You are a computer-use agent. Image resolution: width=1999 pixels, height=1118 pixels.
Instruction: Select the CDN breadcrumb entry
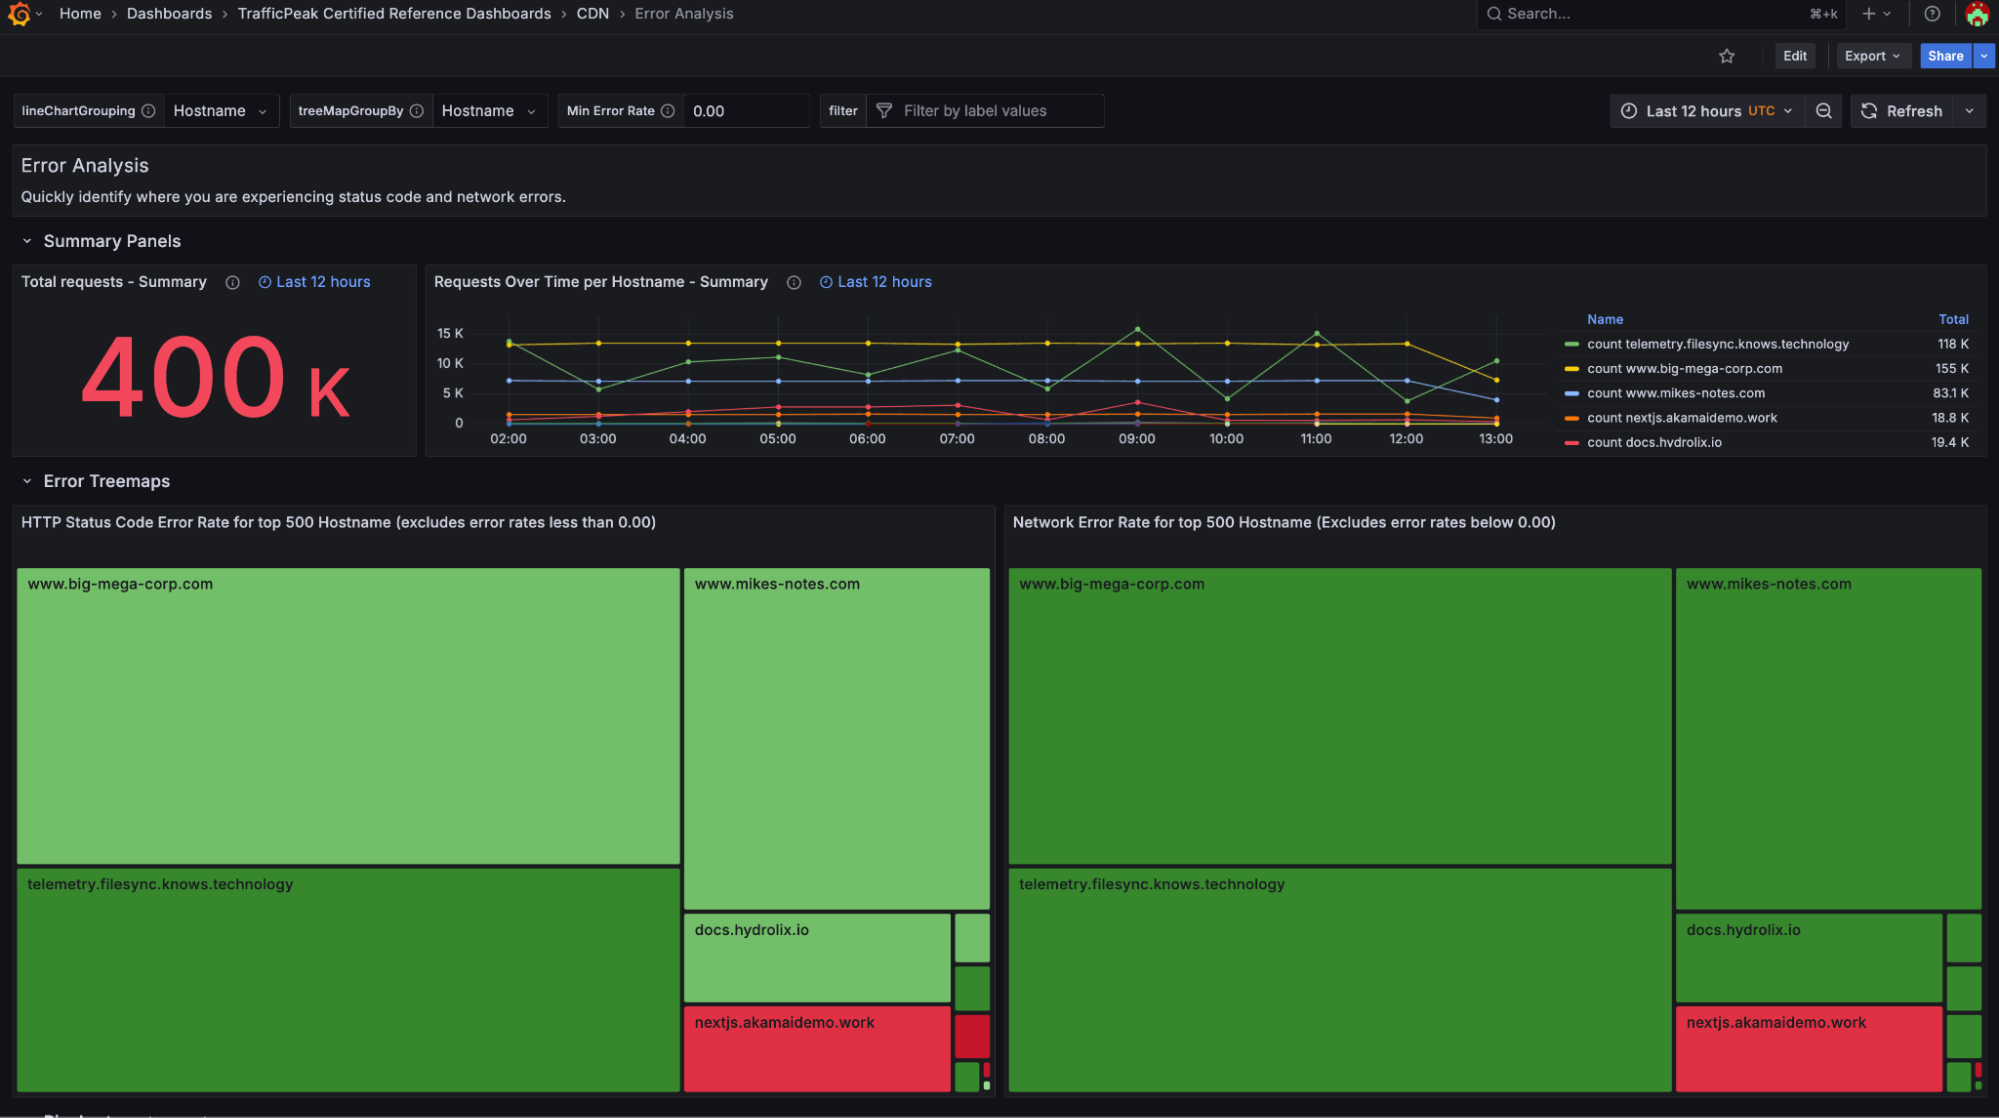[x=592, y=13]
